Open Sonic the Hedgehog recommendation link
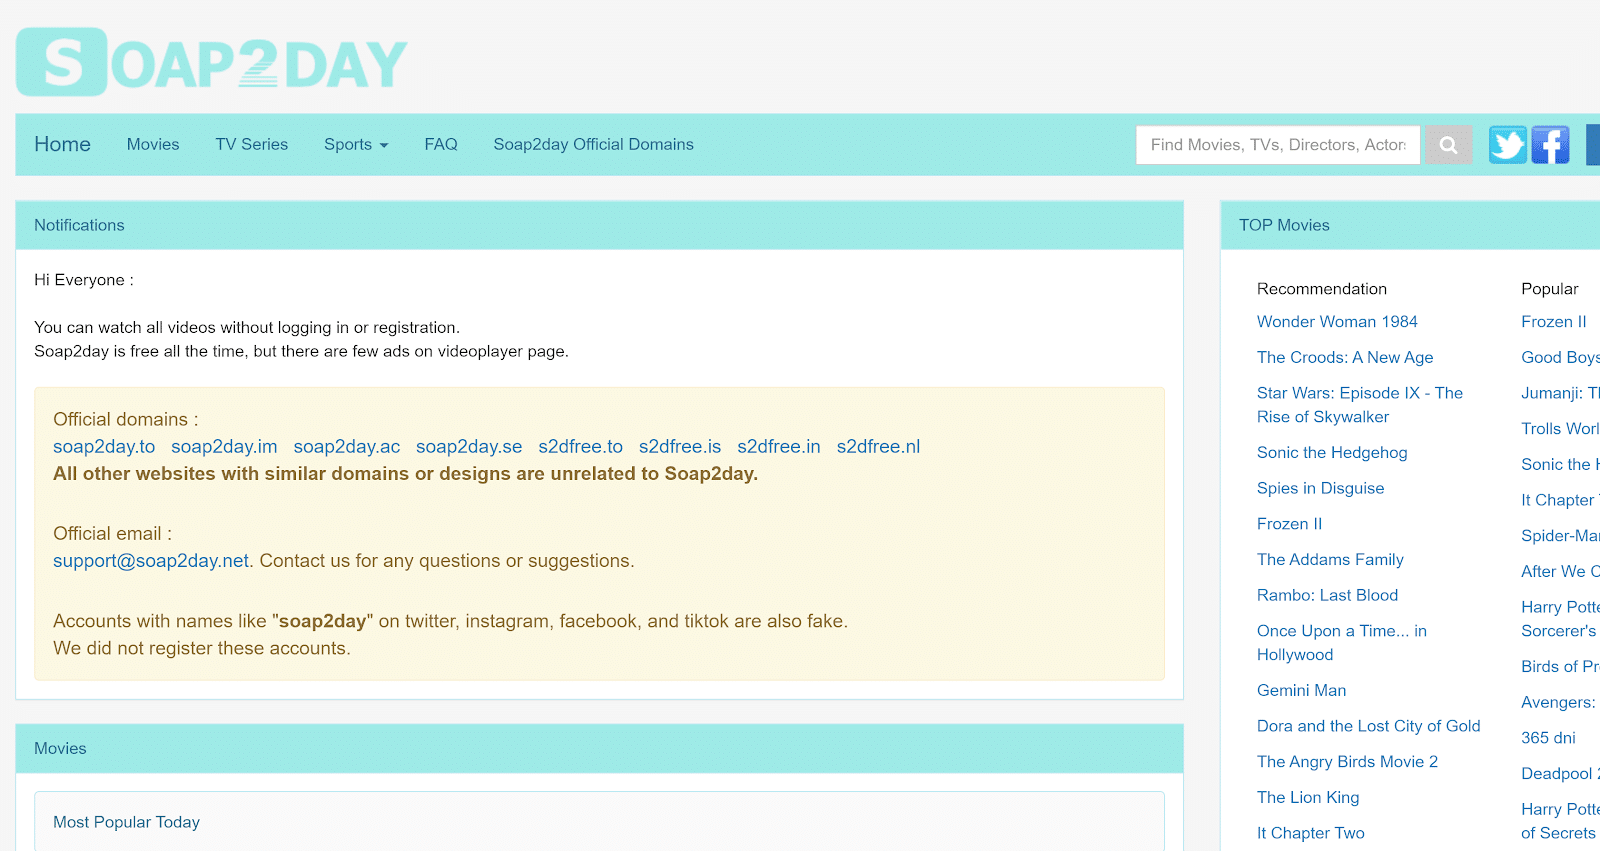This screenshot has width=1600, height=851. tap(1332, 453)
